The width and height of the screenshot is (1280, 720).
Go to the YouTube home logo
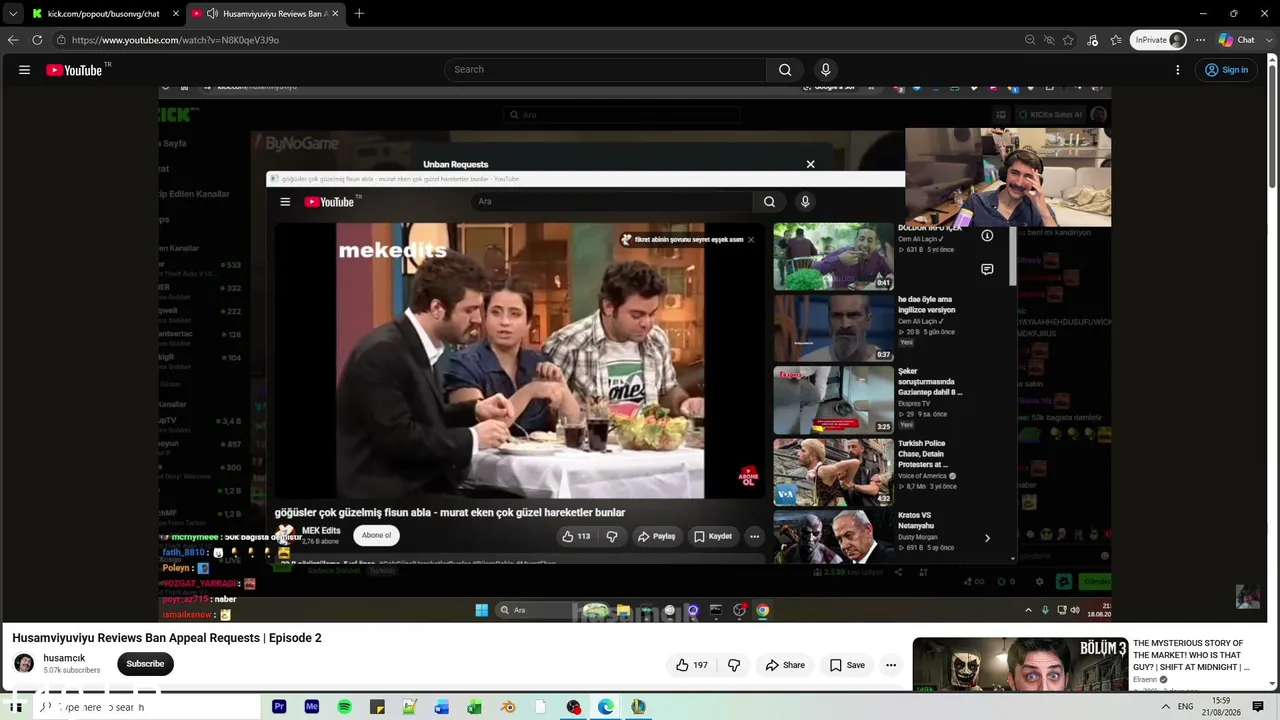click(74, 70)
